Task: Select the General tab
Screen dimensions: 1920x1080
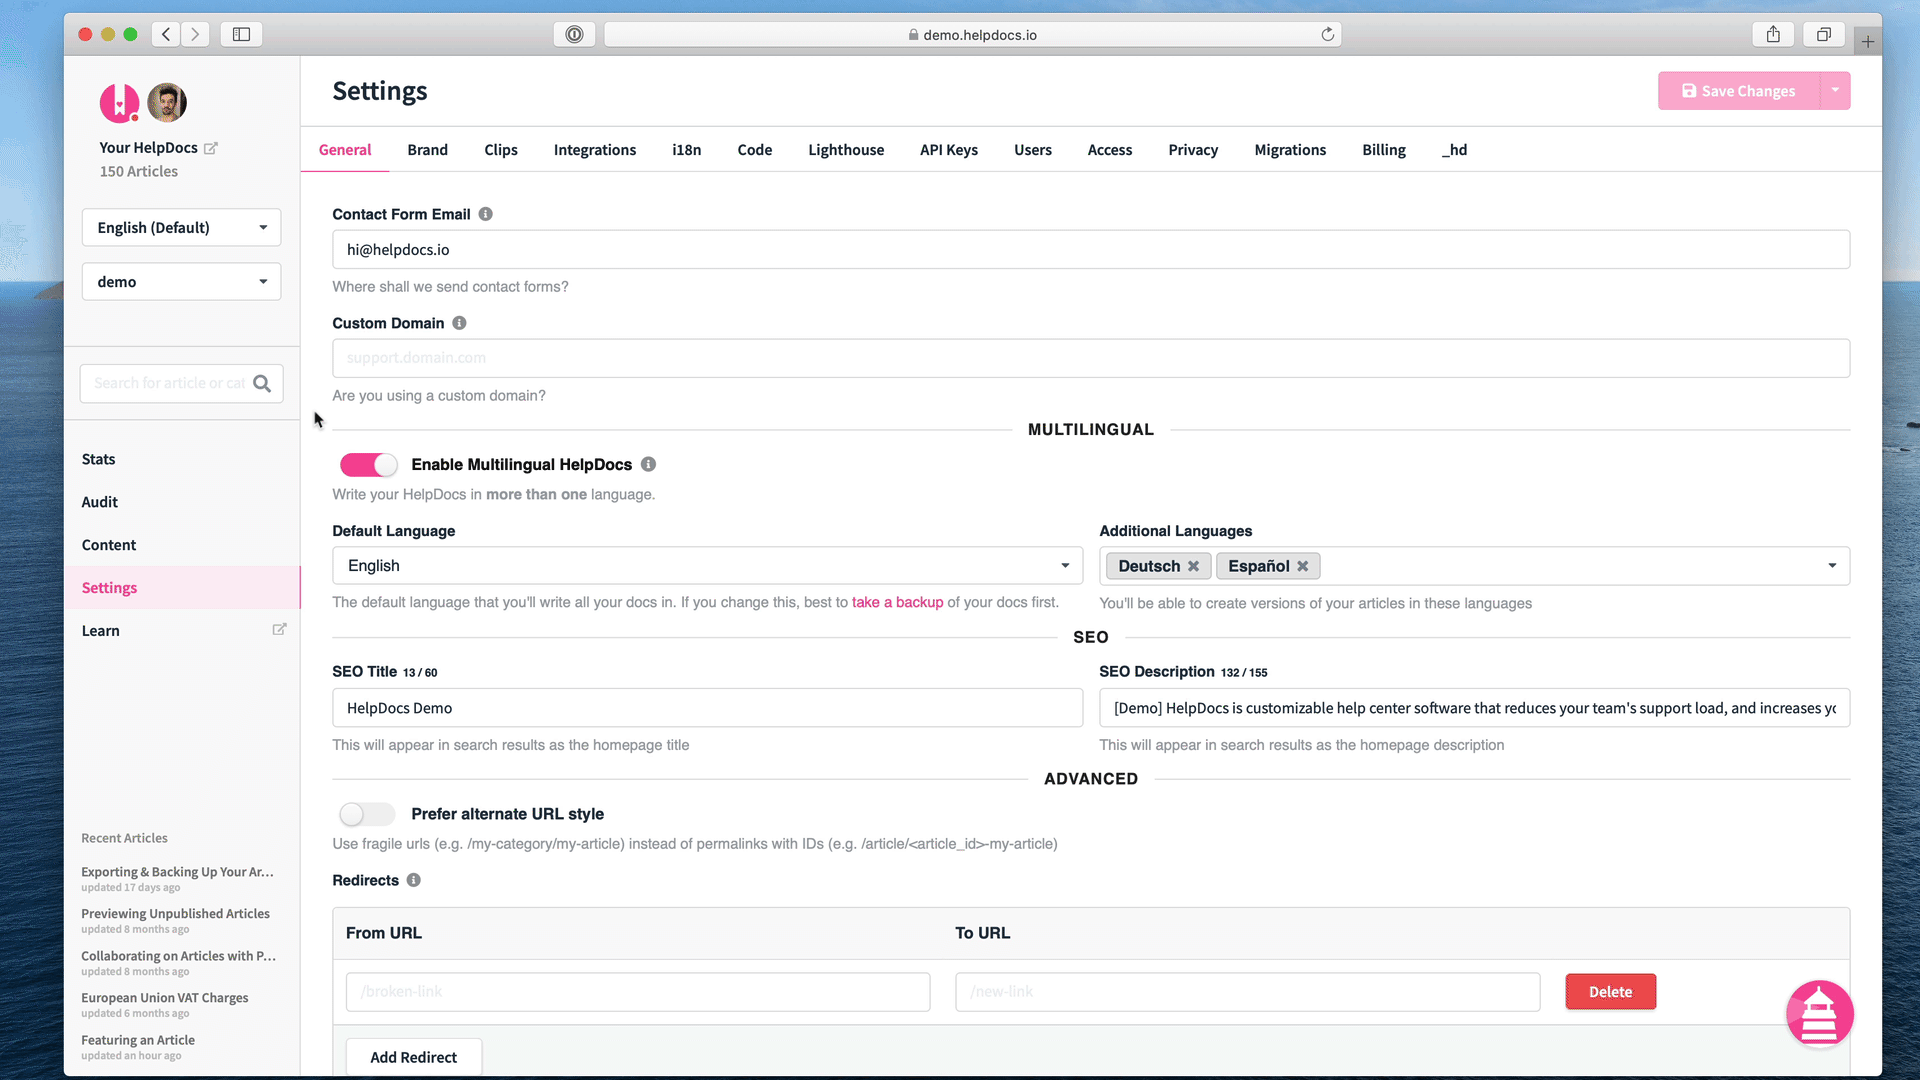Action: (345, 150)
